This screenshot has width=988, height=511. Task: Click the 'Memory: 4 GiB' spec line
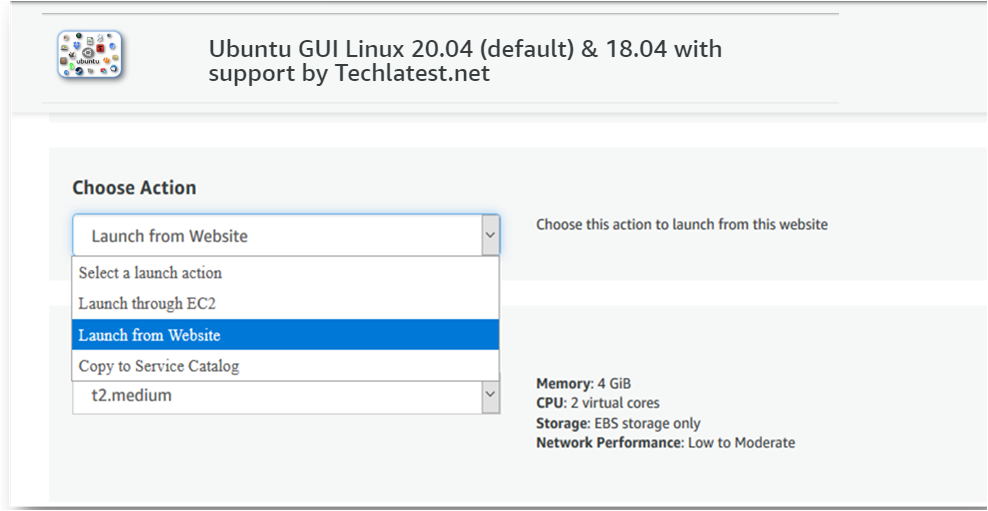[x=583, y=384]
